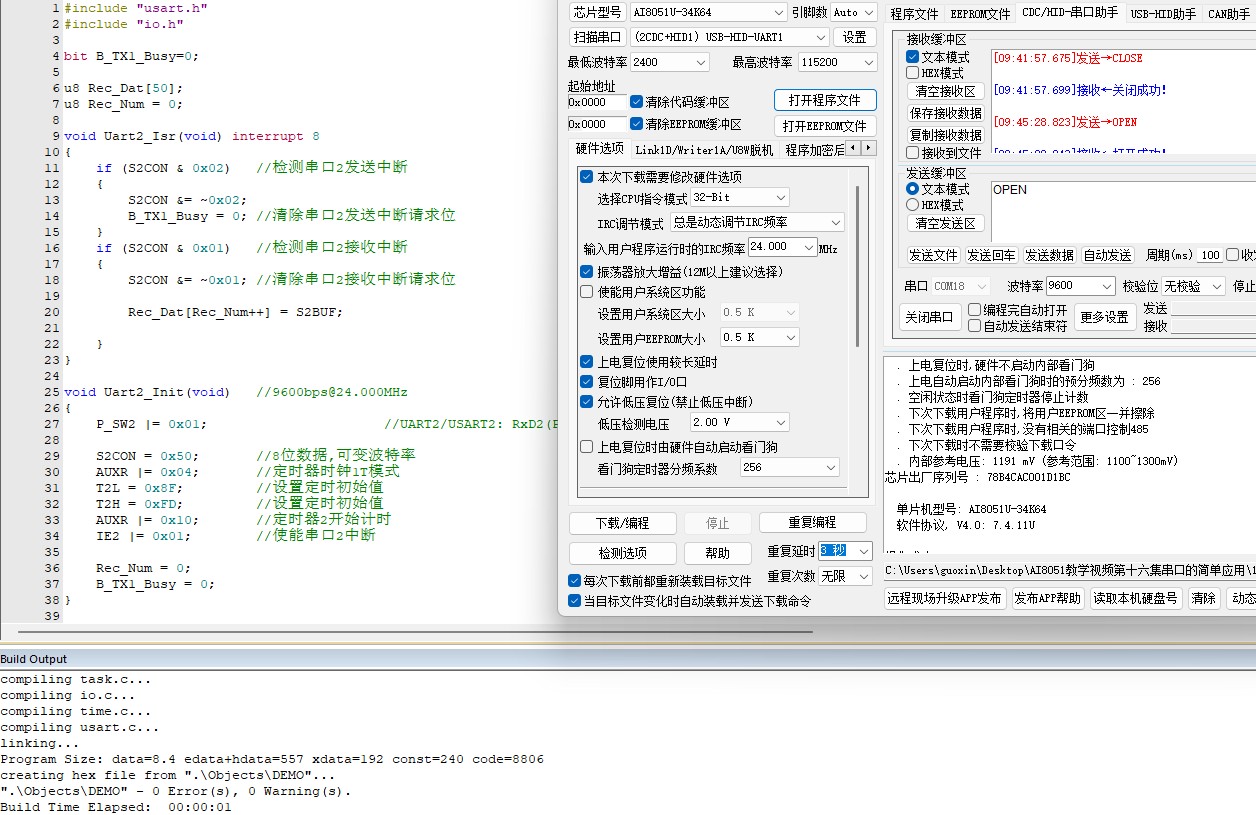Switch to EEPROM文件 tab
The width and height of the screenshot is (1256, 815).
[980, 14]
